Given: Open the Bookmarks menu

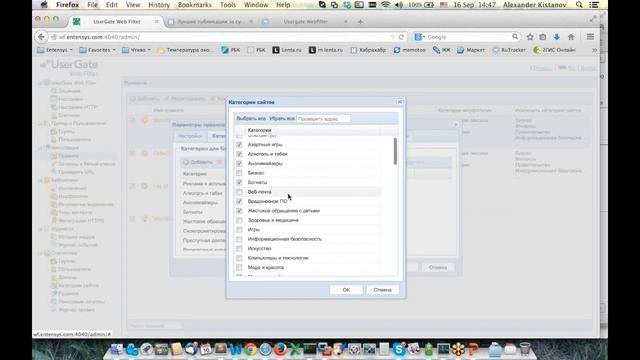Looking at the screenshot, I should click(x=195, y=5).
